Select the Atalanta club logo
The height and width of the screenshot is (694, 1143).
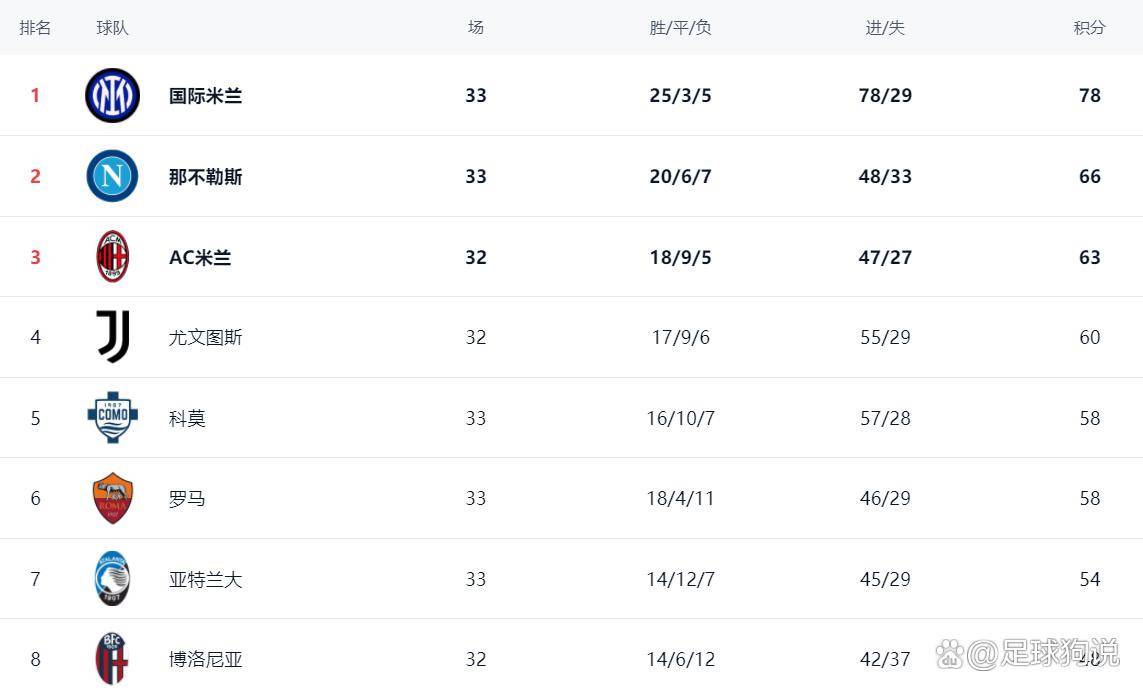pyautogui.click(x=112, y=579)
